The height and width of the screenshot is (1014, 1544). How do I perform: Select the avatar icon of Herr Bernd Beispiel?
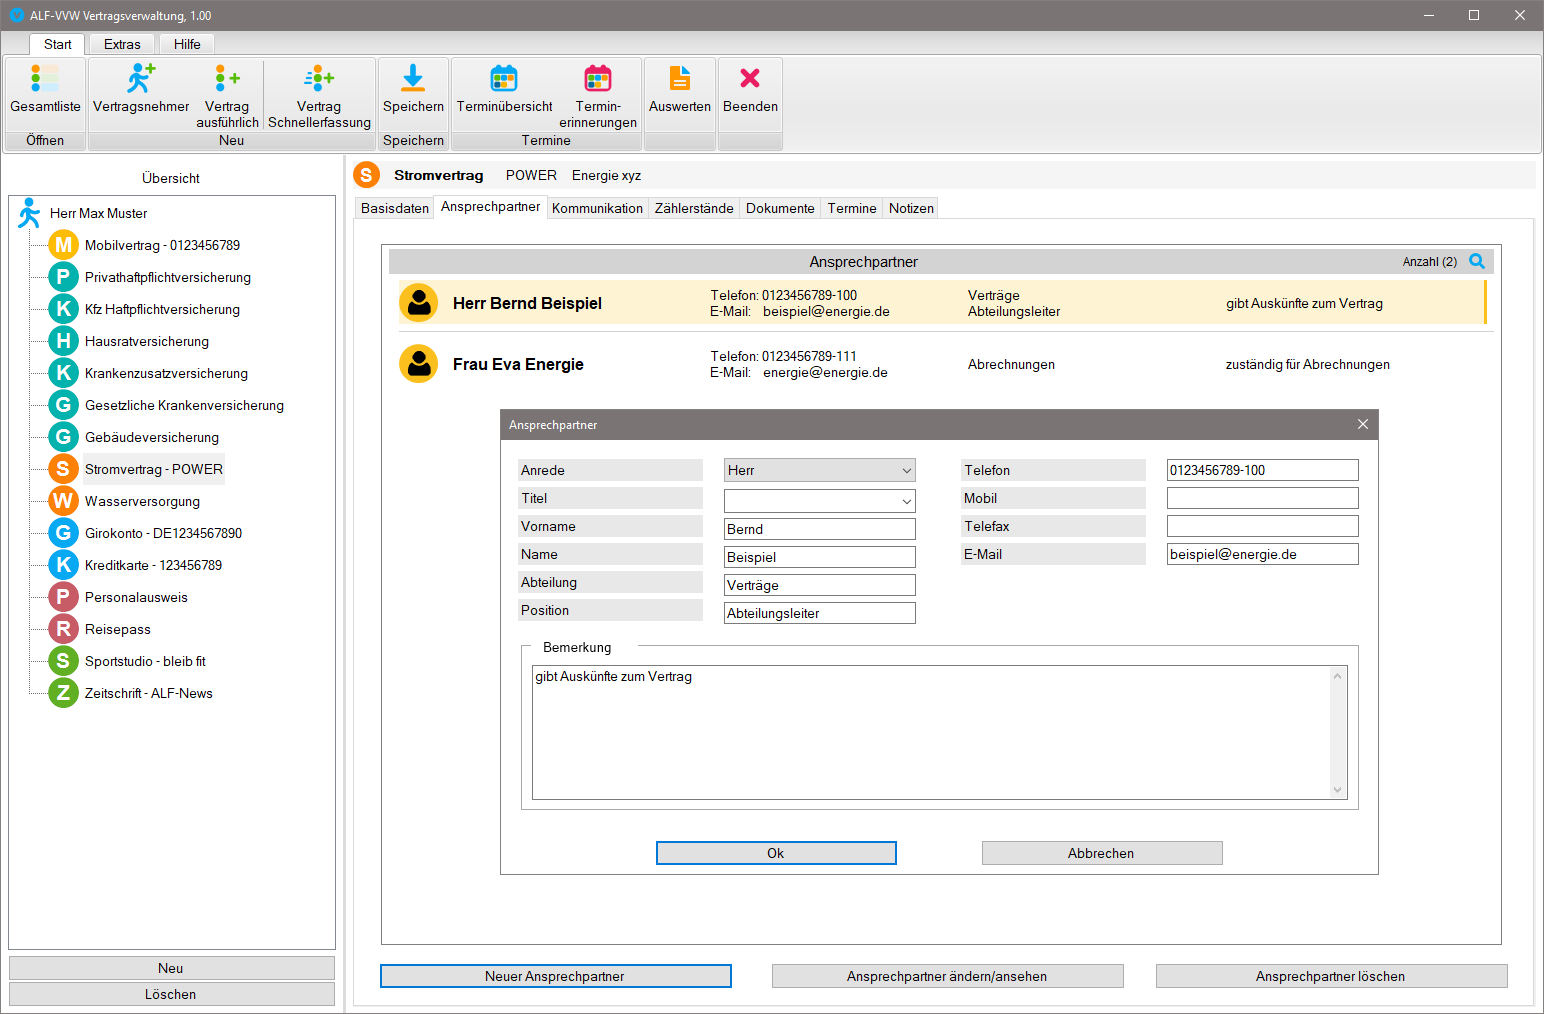419,303
